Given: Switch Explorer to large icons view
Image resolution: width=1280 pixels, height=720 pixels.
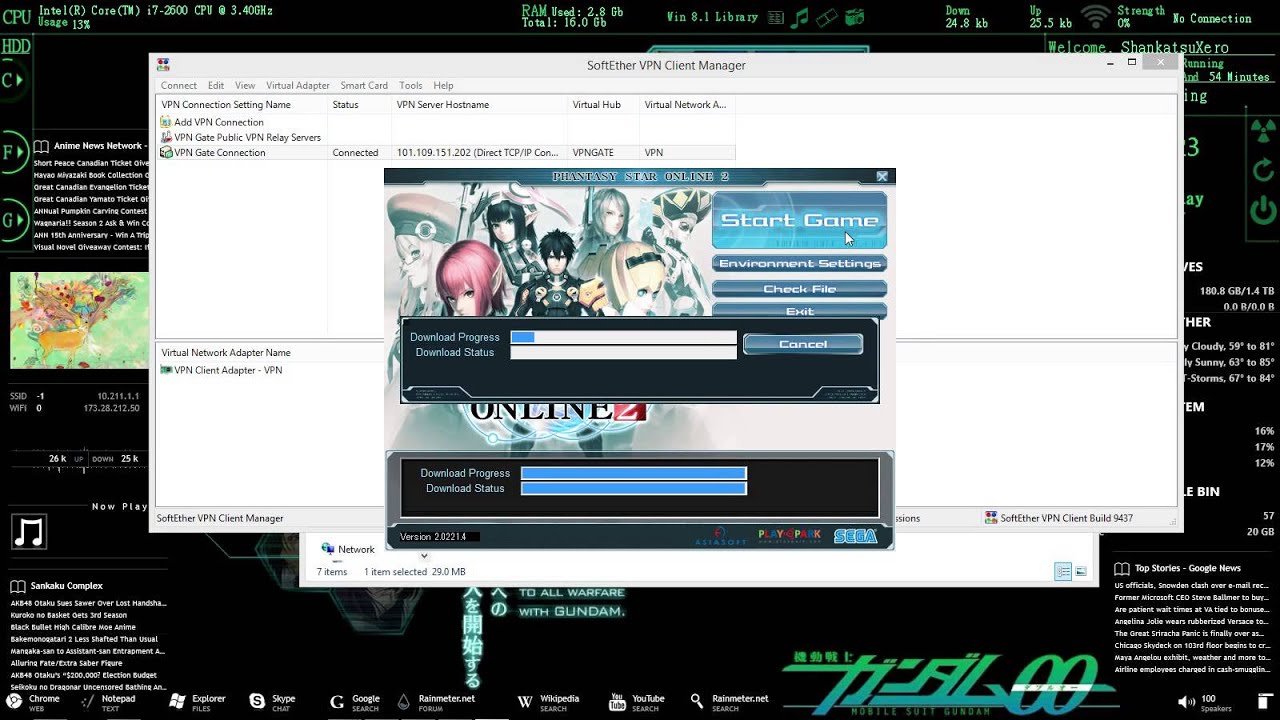Looking at the screenshot, I should 1083,572.
